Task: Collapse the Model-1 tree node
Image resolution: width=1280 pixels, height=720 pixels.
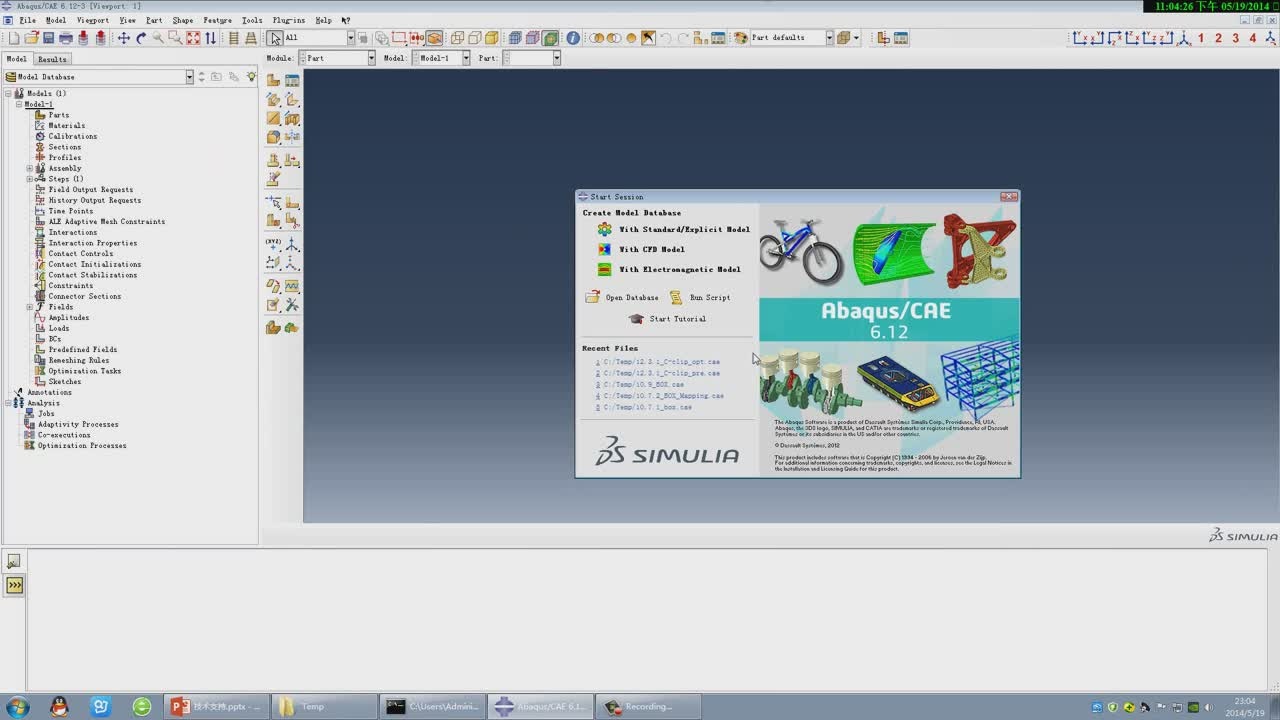Action: (x=18, y=104)
